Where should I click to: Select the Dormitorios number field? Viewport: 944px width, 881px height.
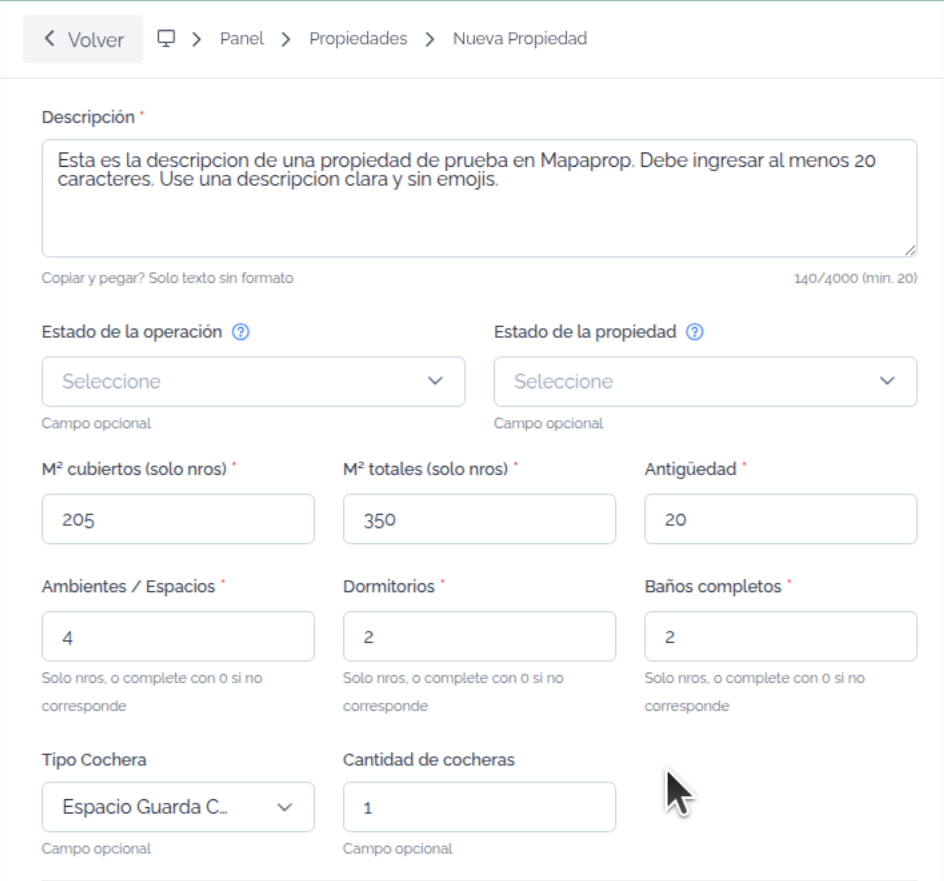coord(479,637)
